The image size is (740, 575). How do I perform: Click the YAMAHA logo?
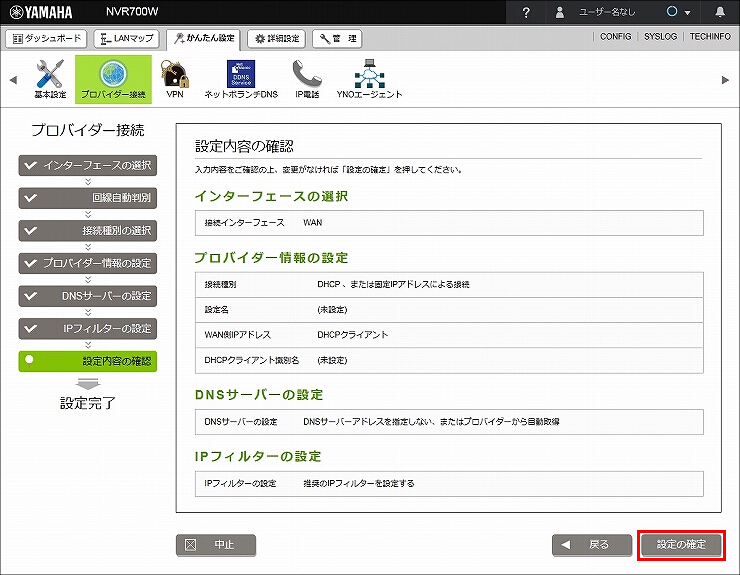click(x=41, y=12)
